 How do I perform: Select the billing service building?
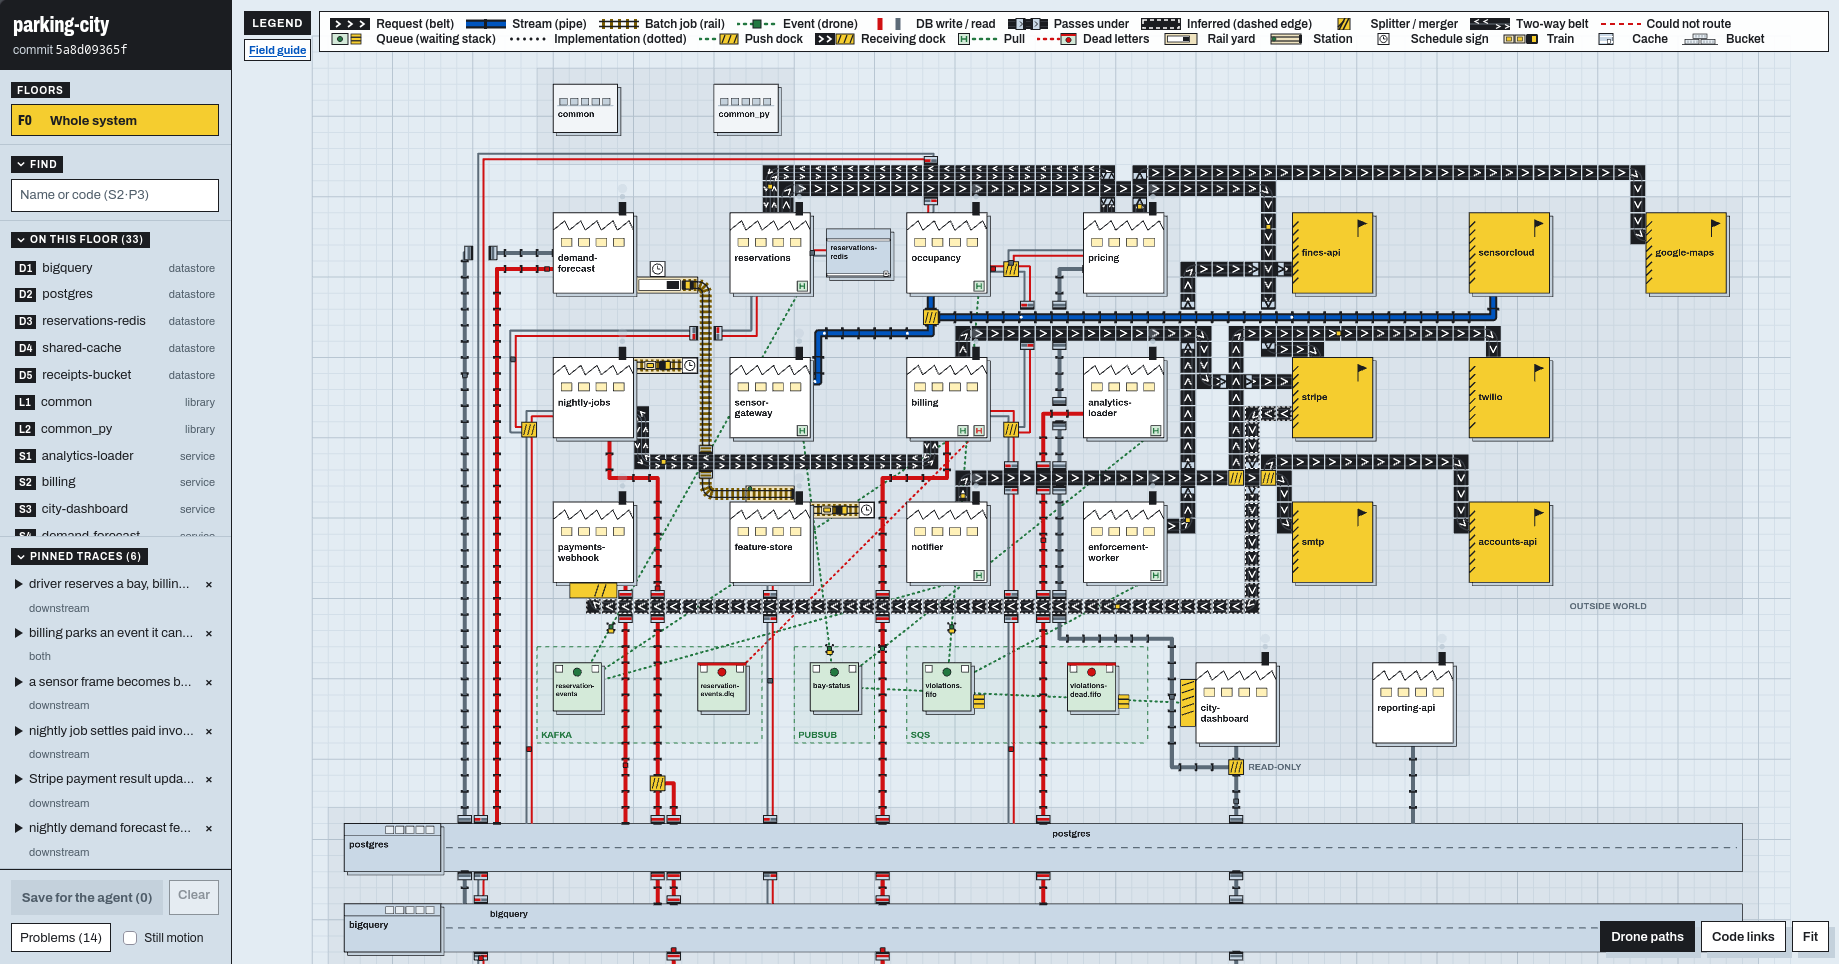click(x=947, y=398)
